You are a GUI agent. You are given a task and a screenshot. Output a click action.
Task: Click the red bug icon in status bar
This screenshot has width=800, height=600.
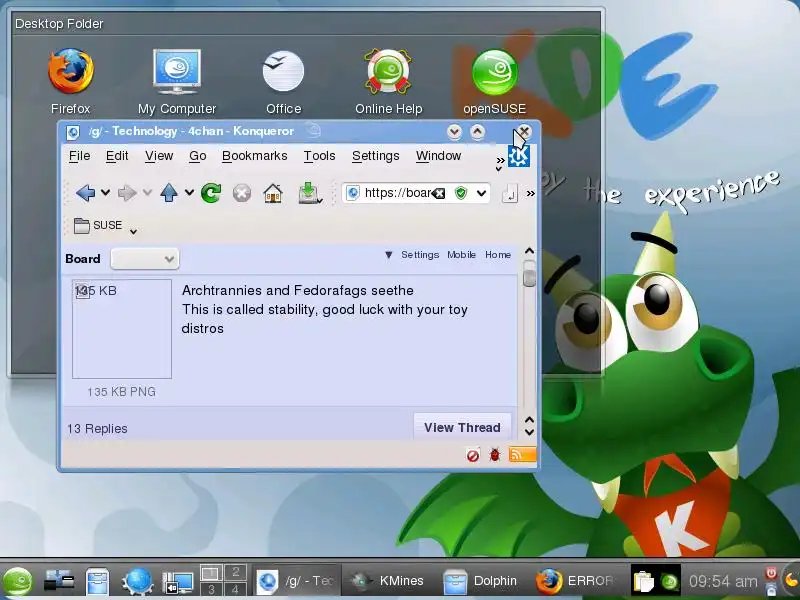click(x=494, y=454)
